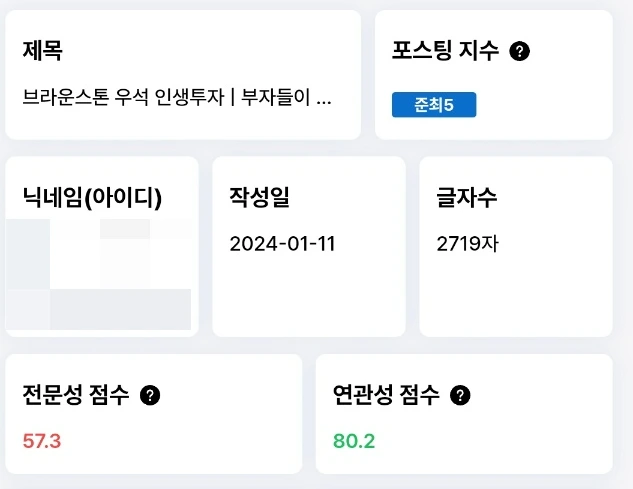The image size is (633, 489).
Task: Click the 연관성 점수 label
Action: pos(386,395)
